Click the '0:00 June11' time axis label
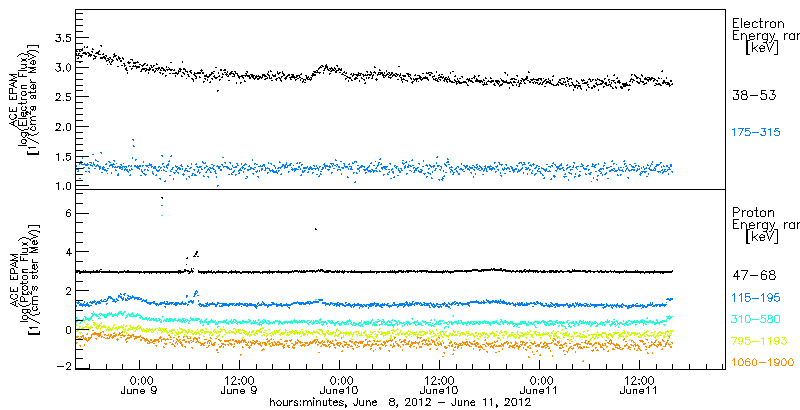This screenshot has width=800, height=410. [x=539, y=386]
